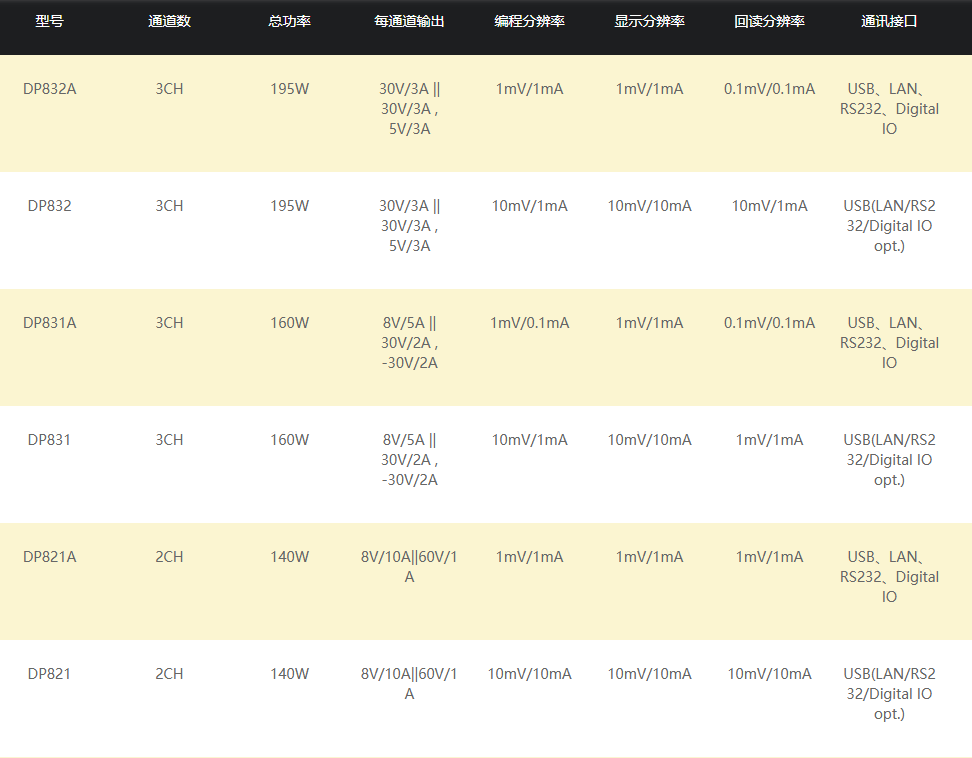This screenshot has height=758, width=972.
Task: Select the 2CH cell in DP821A row
Action: 169,557
